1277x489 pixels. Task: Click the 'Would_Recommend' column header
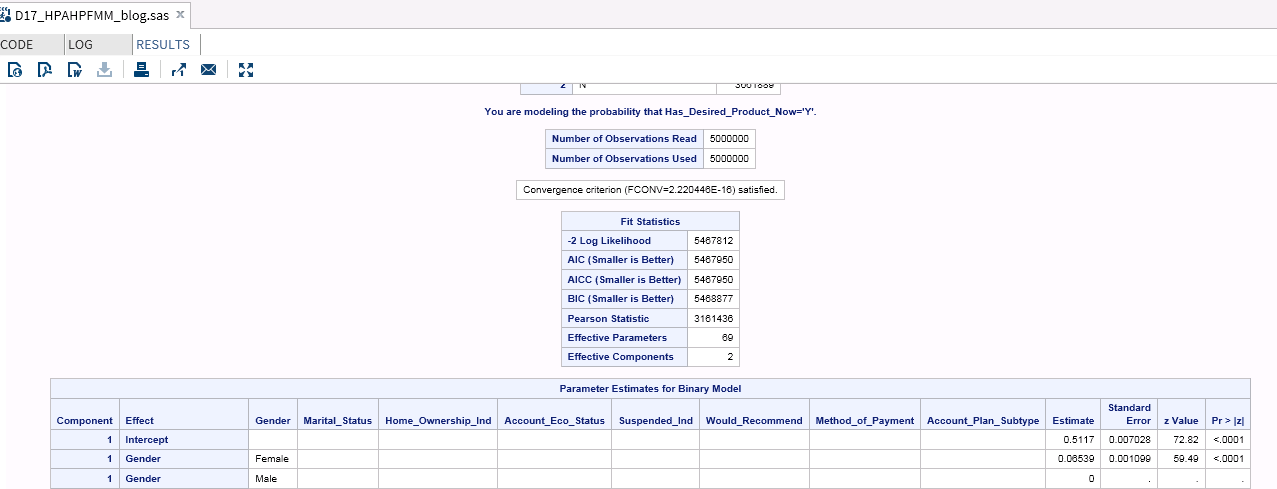coord(754,420)
